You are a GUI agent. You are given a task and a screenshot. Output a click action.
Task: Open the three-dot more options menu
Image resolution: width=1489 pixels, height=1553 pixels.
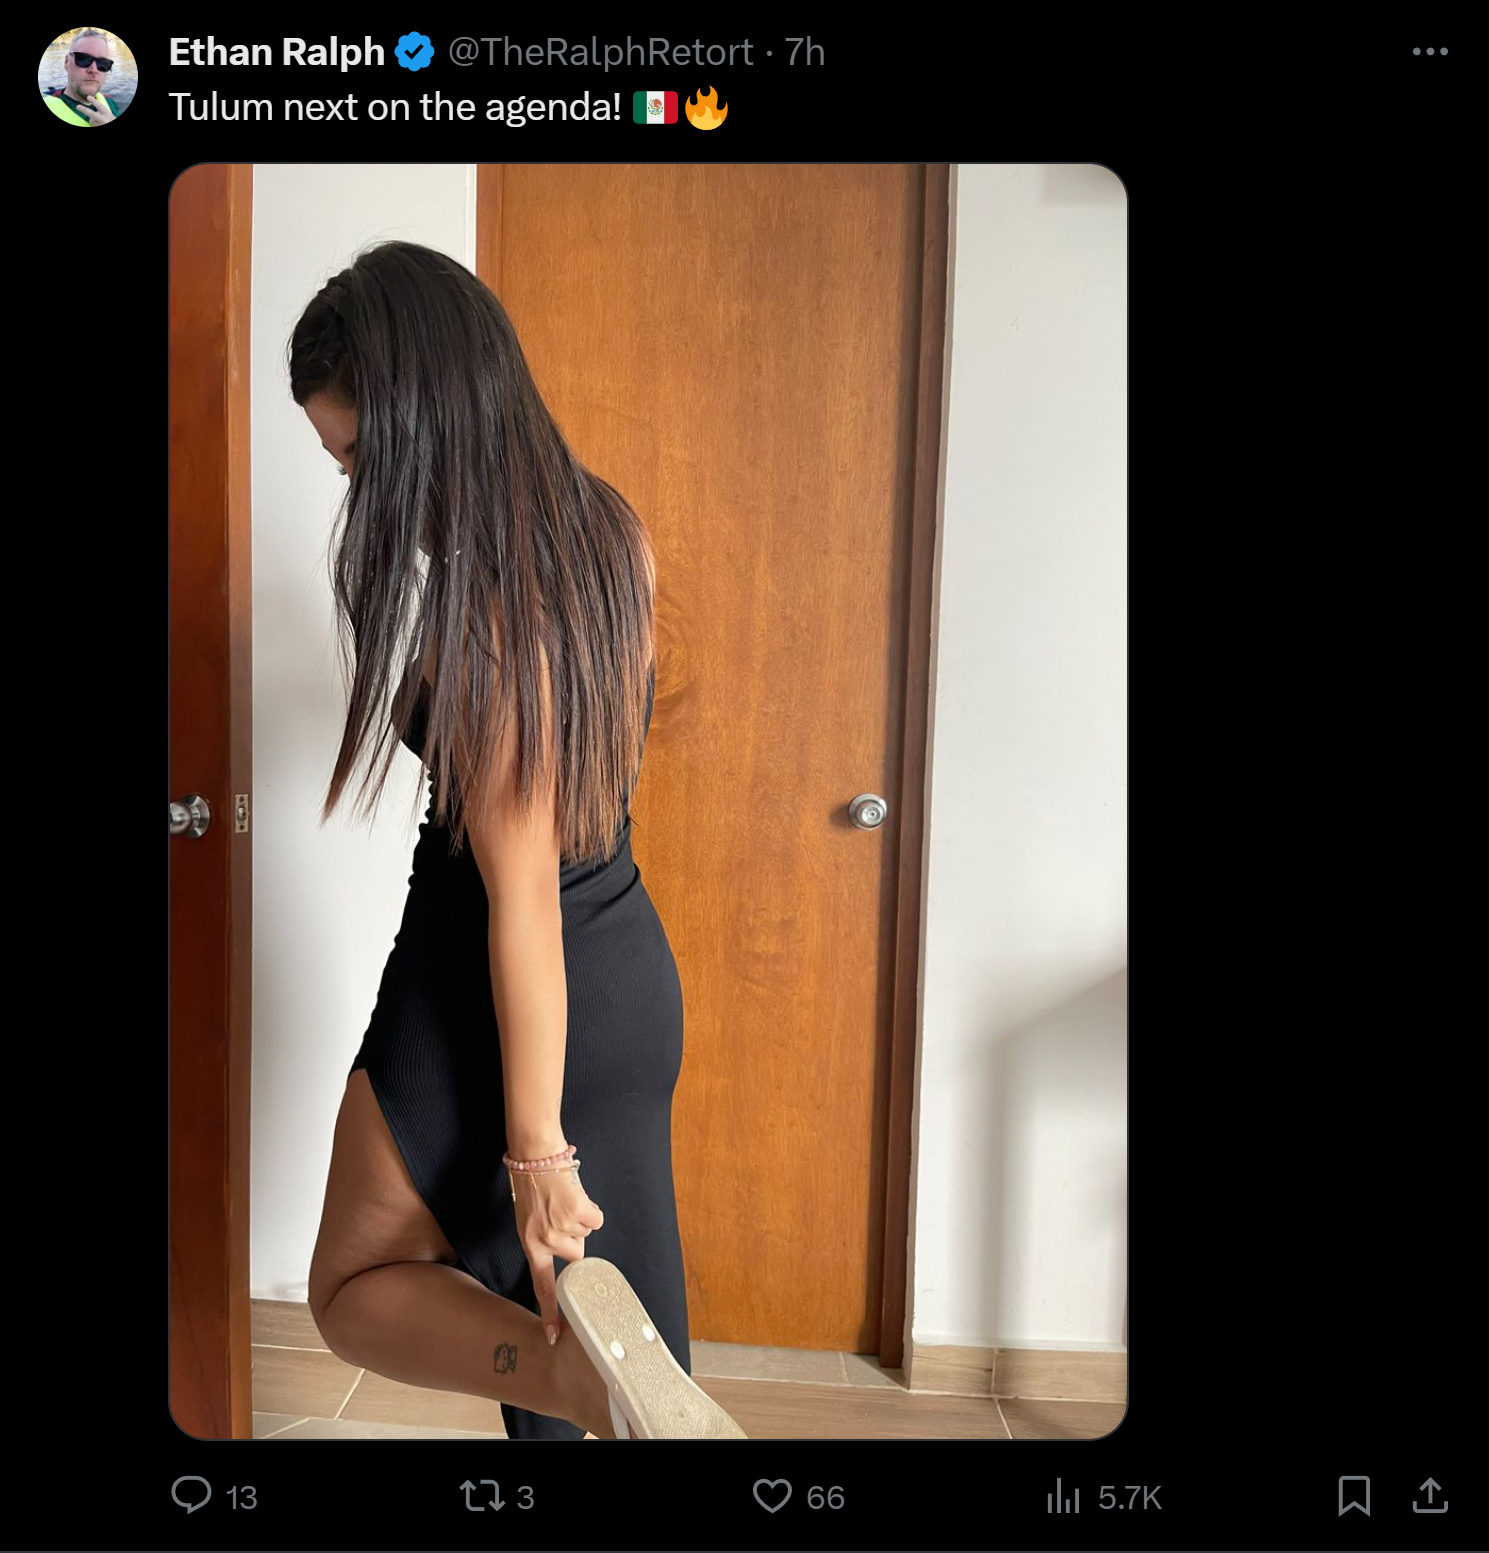point(1430,51)
